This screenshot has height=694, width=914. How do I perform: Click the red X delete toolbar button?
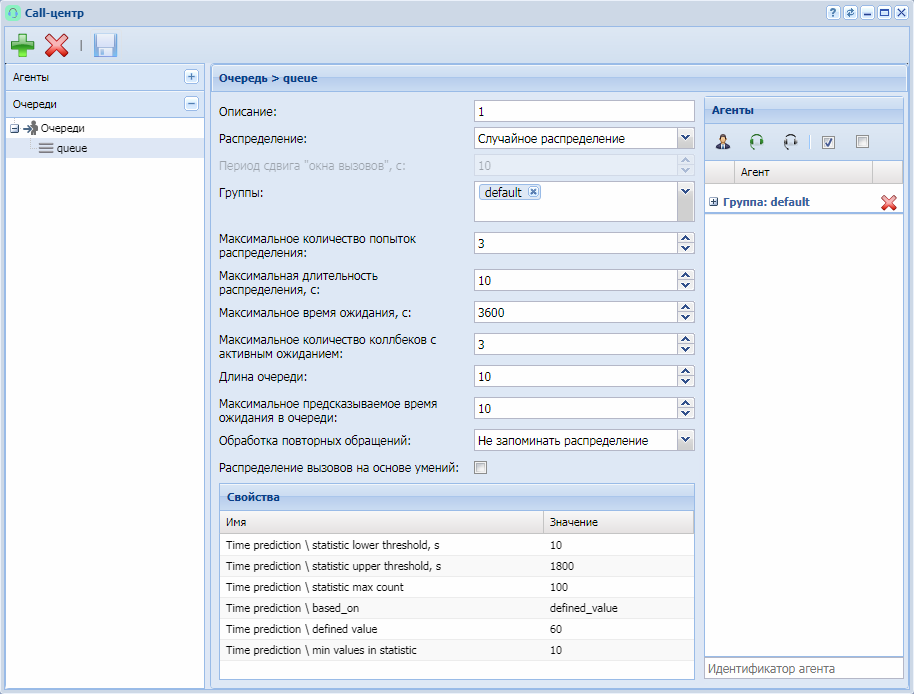point(57,45)
